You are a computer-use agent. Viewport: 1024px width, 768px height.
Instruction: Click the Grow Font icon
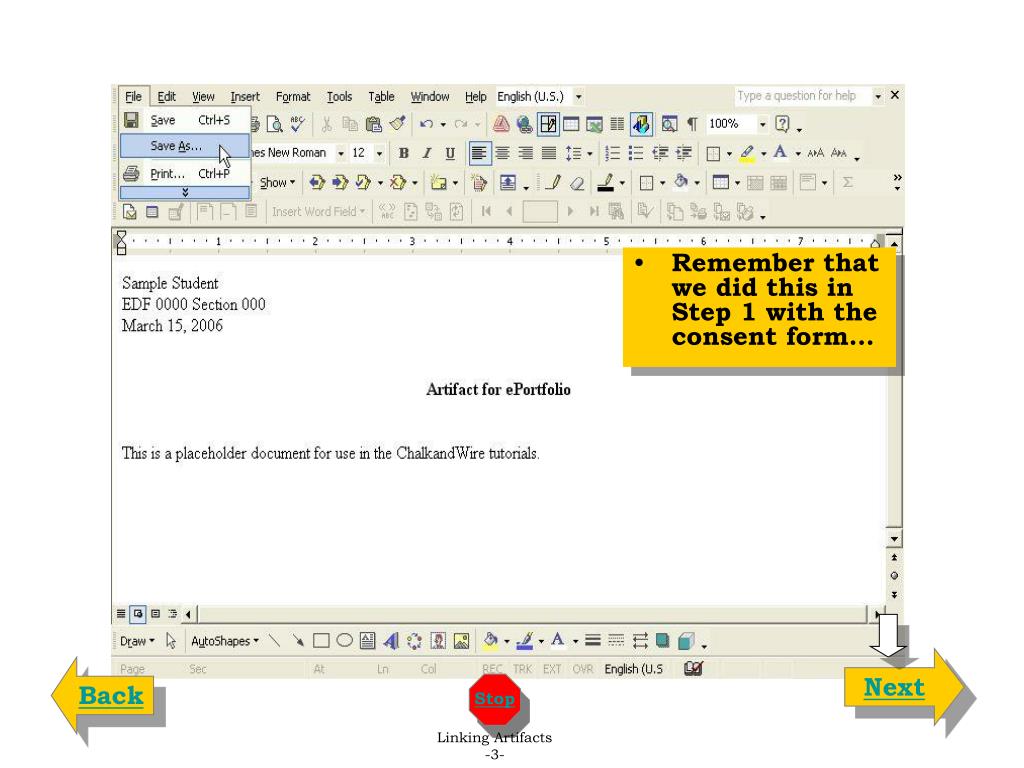(816, 153)
